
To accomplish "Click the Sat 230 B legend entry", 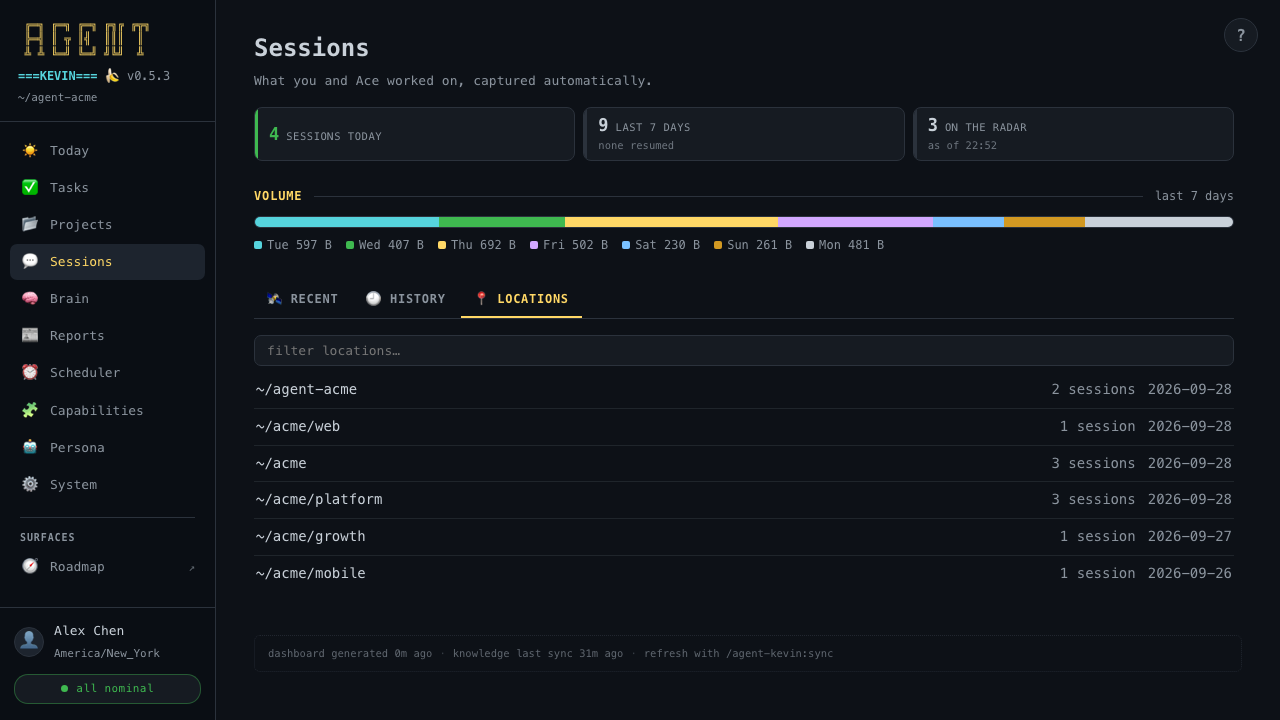I will coord(661,245).
